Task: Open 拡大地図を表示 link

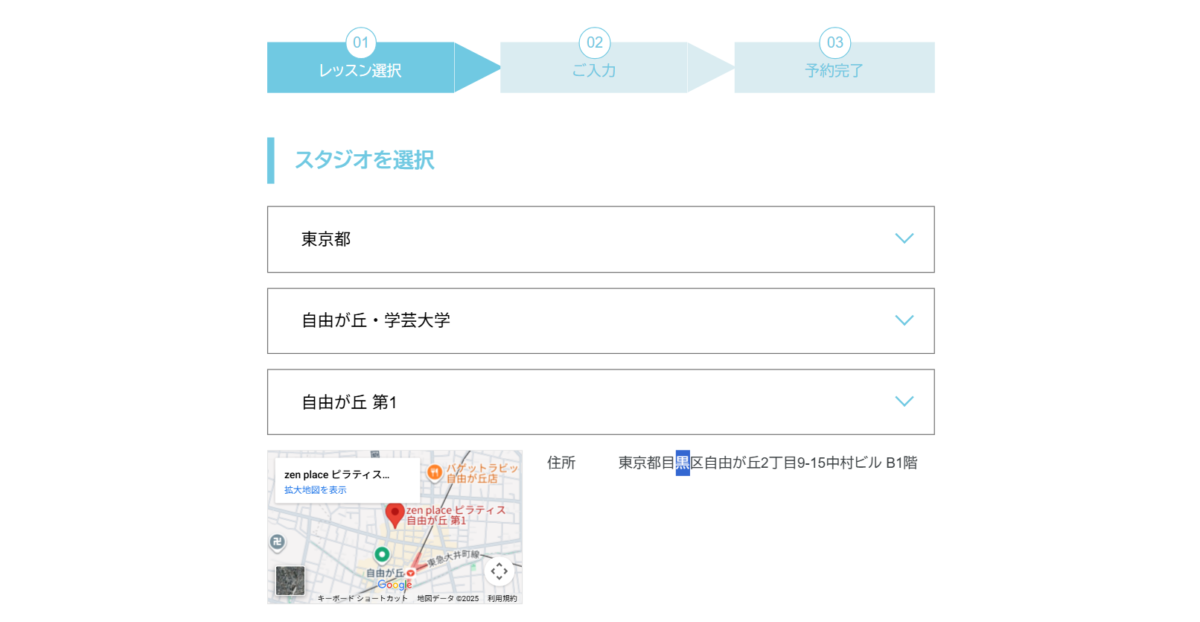Action: (x=315, y=489)
